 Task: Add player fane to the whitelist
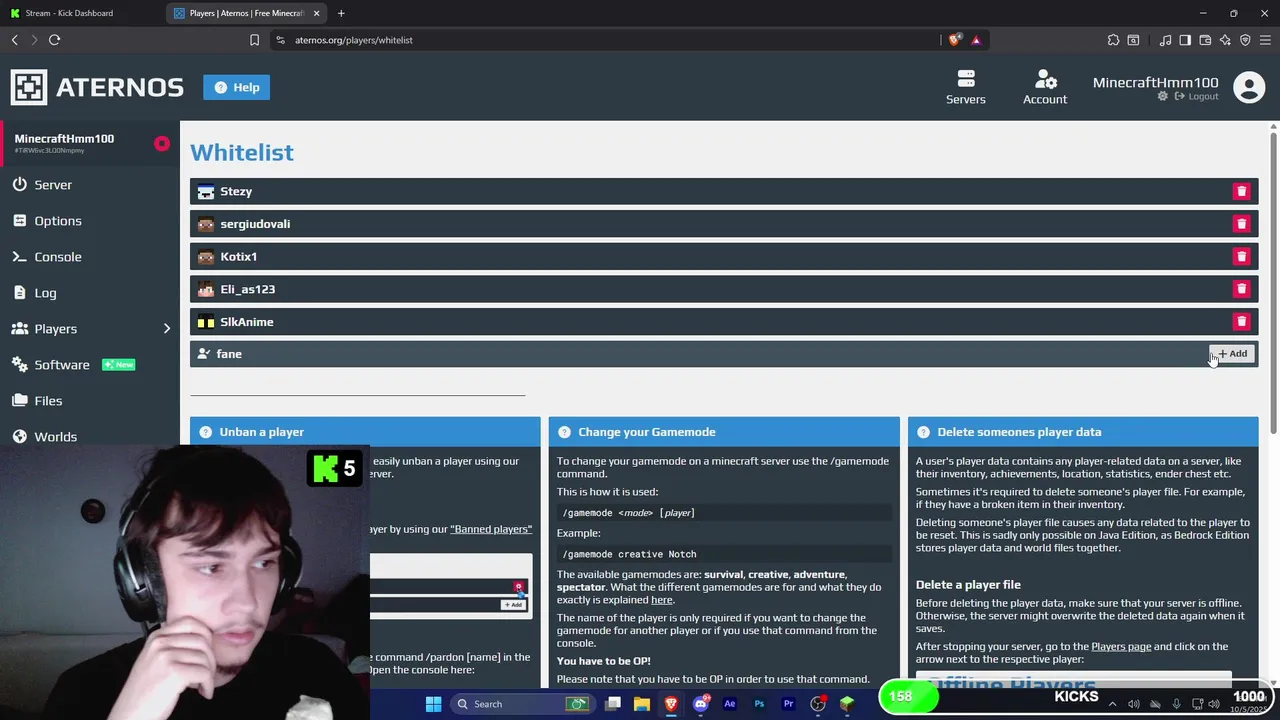[x=1232, y=354]
